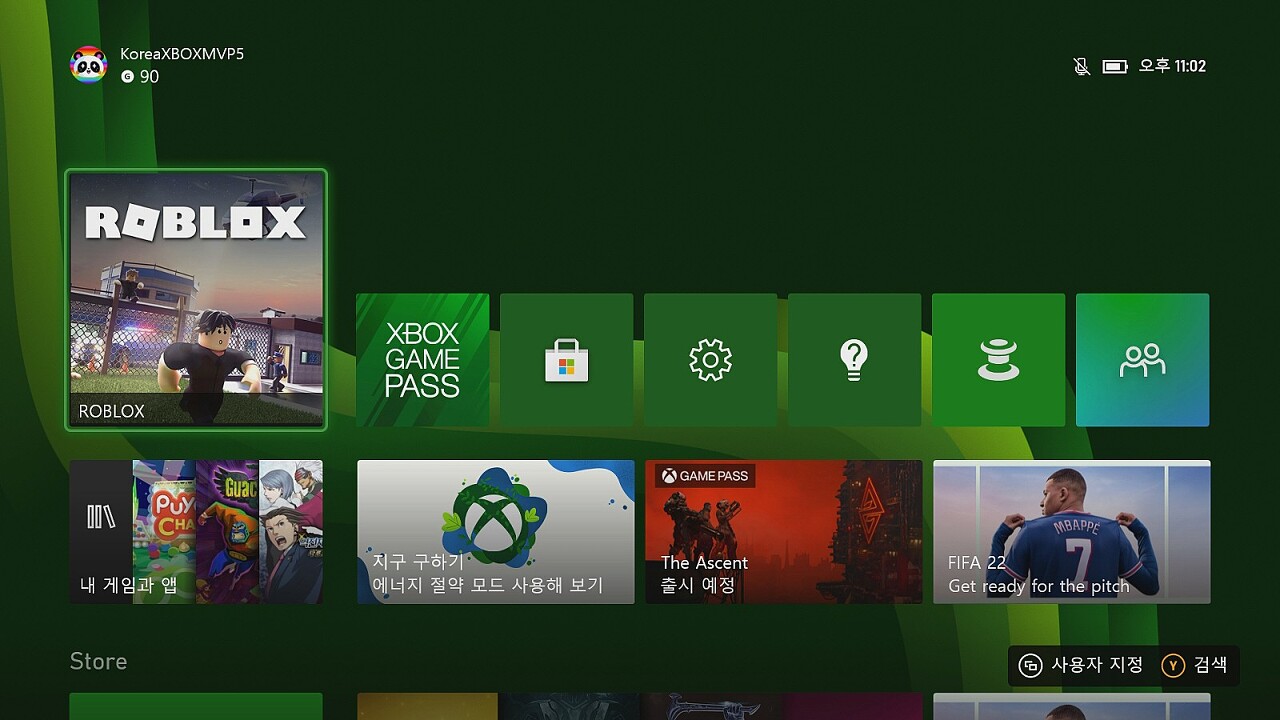Select the Guacamelee game cover
The image size is (1280, 720).
point(228,532)
